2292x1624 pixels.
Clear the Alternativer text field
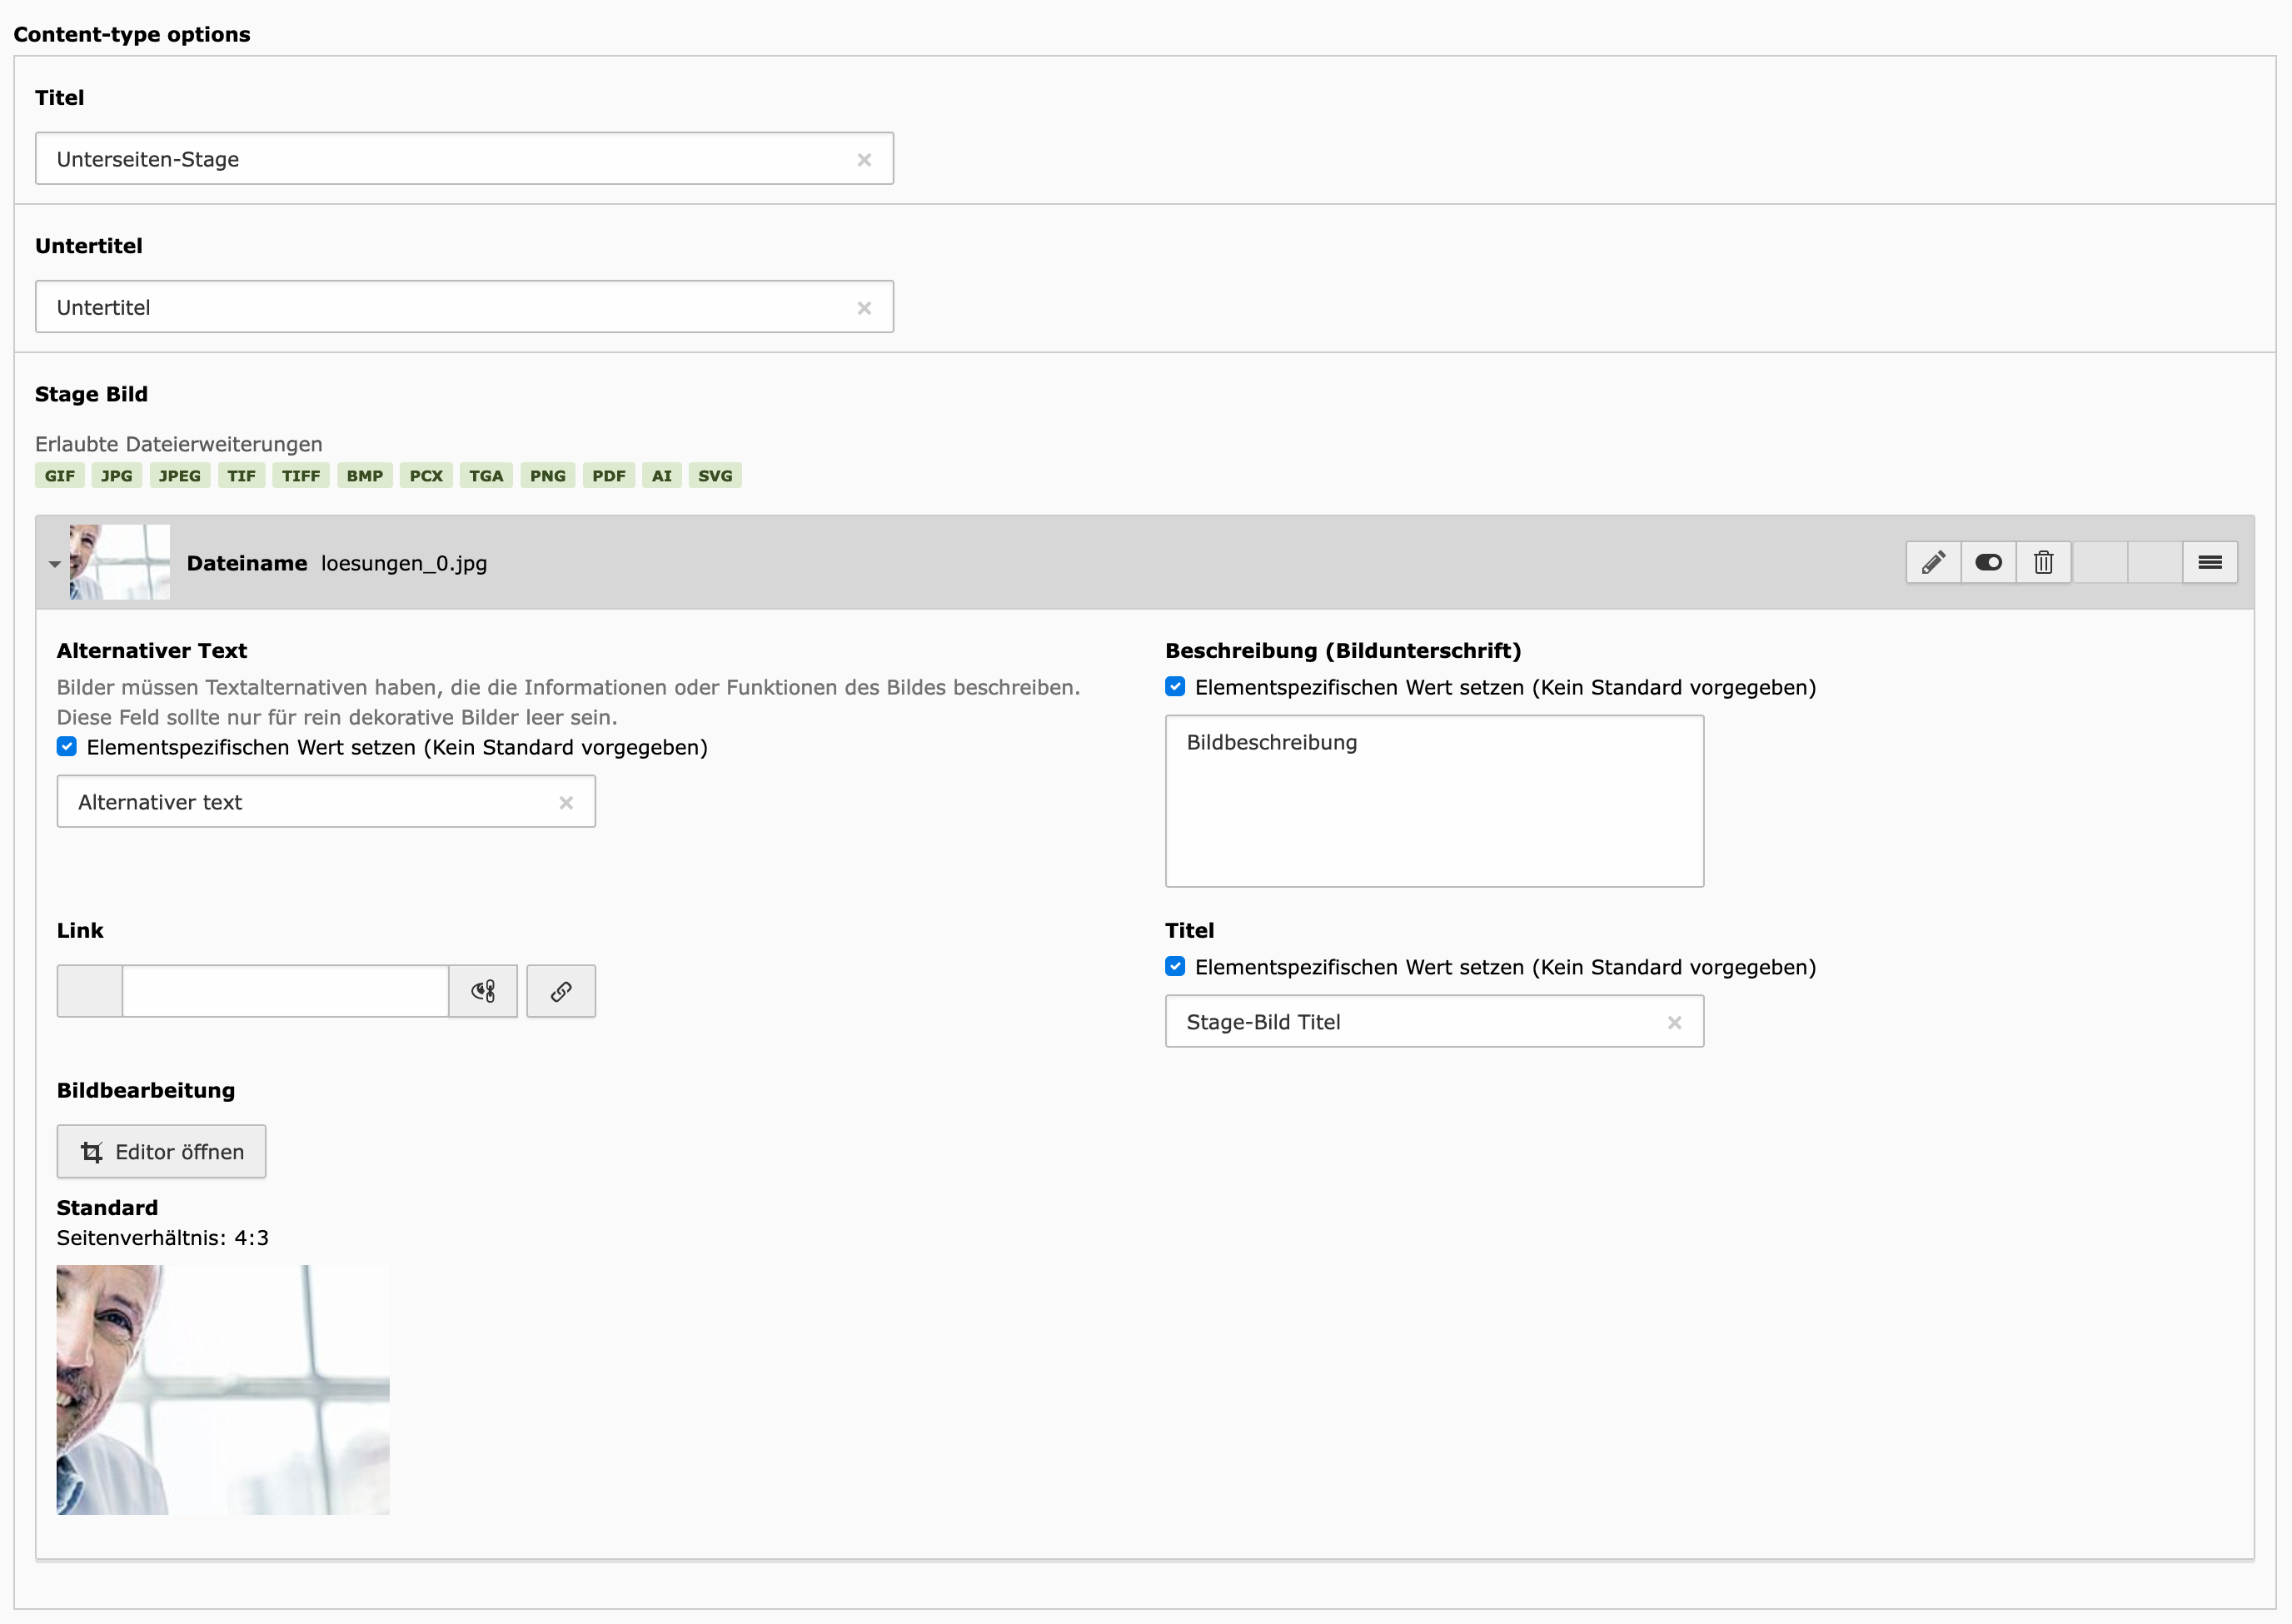[566, 803]
